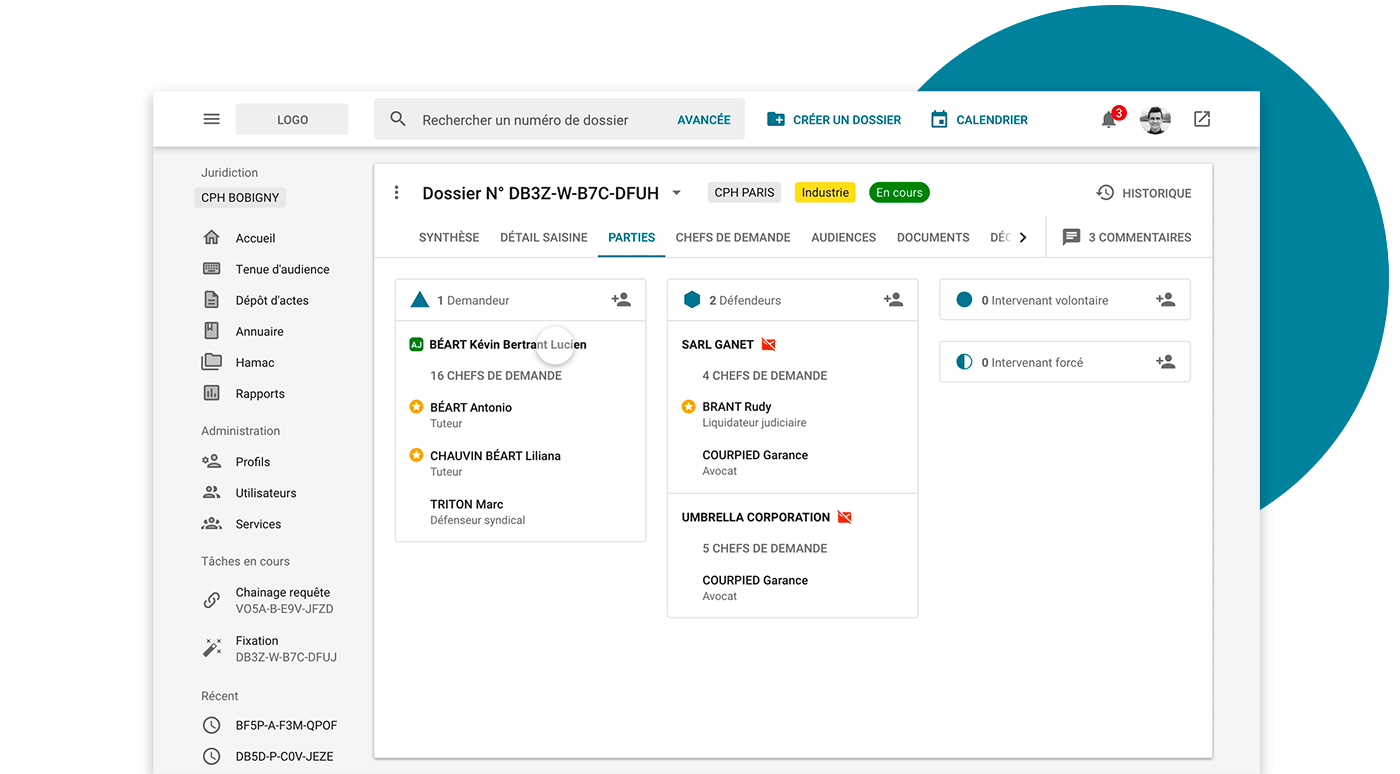Open the user avatar profile menu

point(1155,119)
